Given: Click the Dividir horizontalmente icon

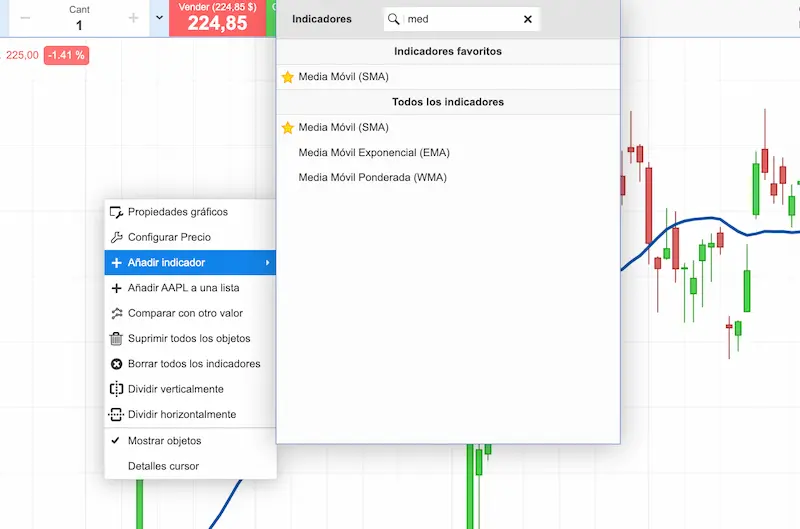Looking at the screenshot, I should 116,414.
